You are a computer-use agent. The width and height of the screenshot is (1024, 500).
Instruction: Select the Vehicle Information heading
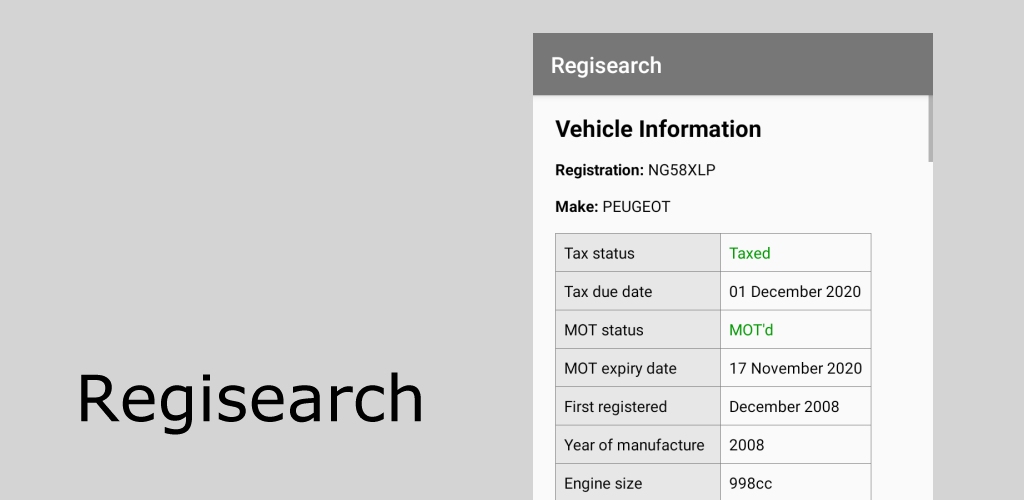click(x=658, y=129)
